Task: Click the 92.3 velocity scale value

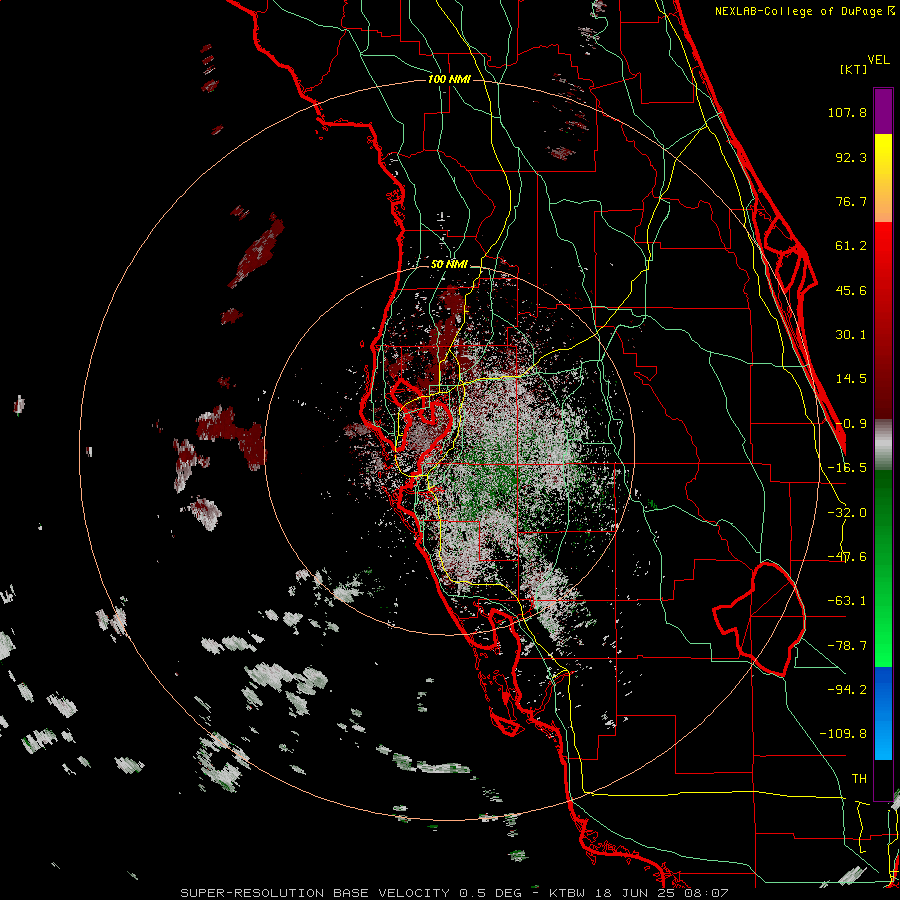Action: [851, 157]
